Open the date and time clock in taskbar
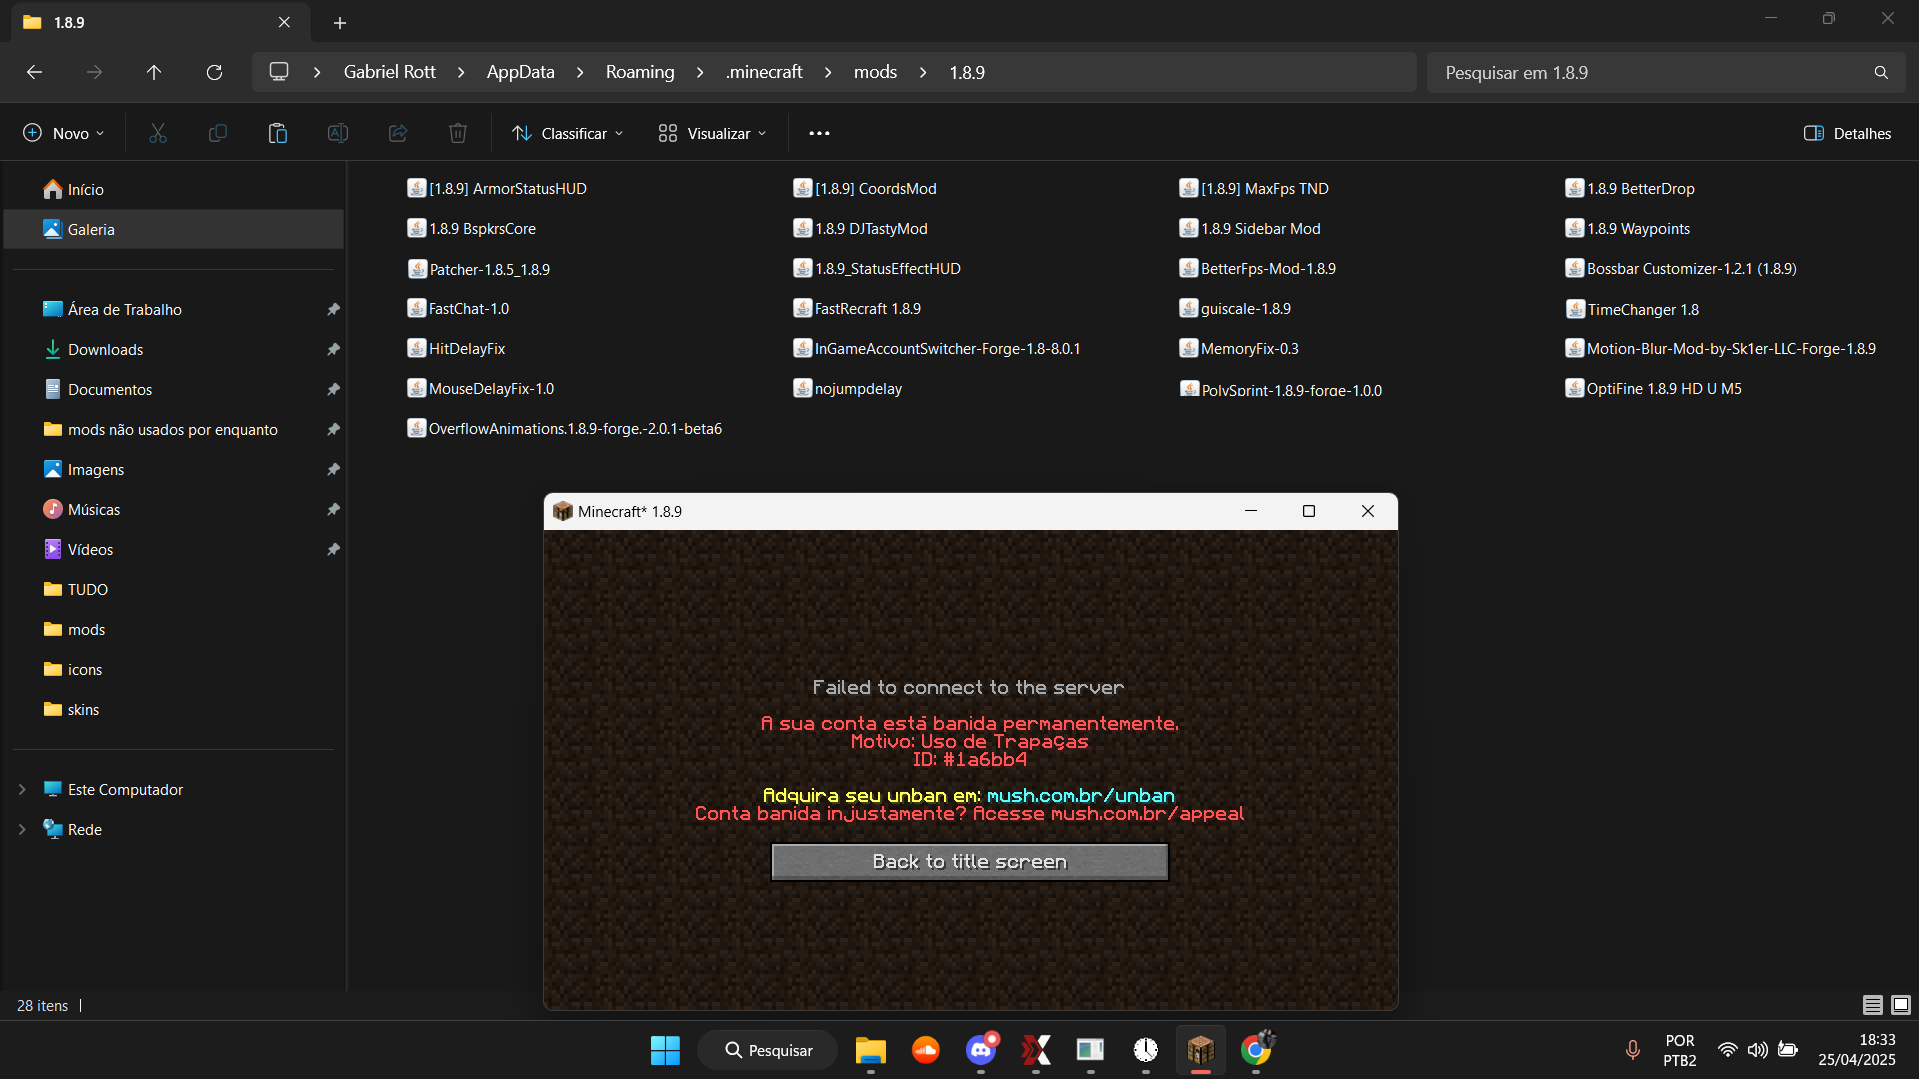 1856,1050
